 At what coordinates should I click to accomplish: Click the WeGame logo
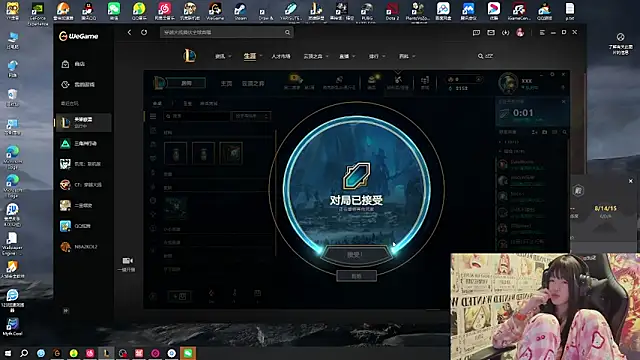[x=79, y=36]
